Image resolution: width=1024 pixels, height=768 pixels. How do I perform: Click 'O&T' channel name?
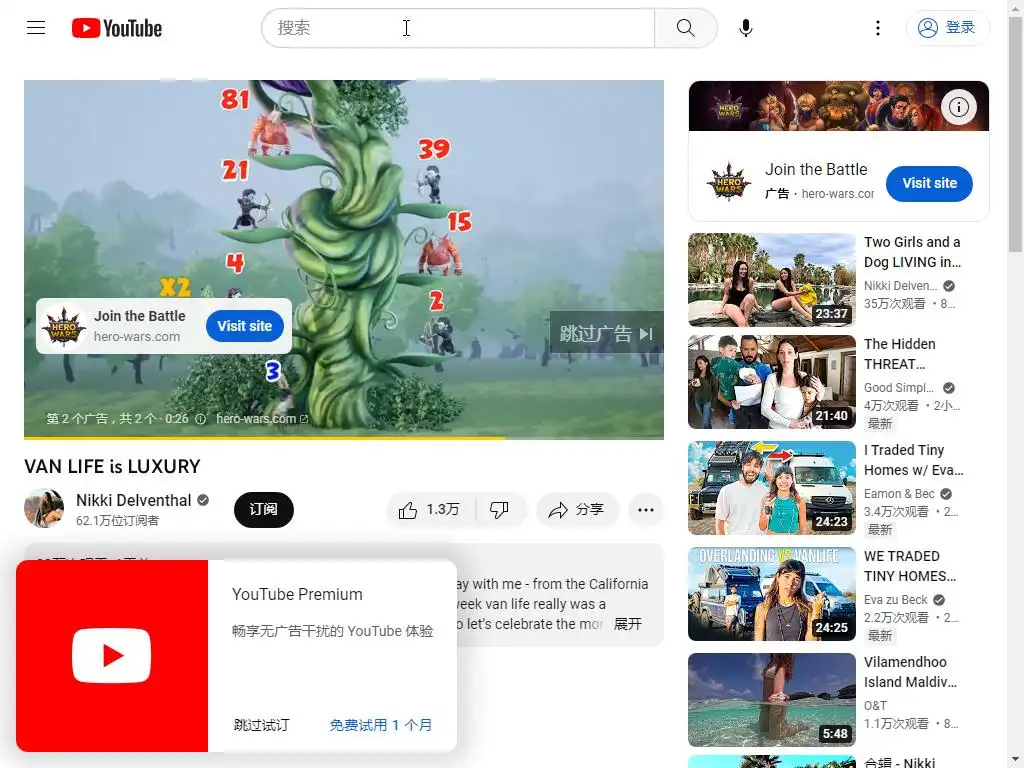[x=875, y=705]
